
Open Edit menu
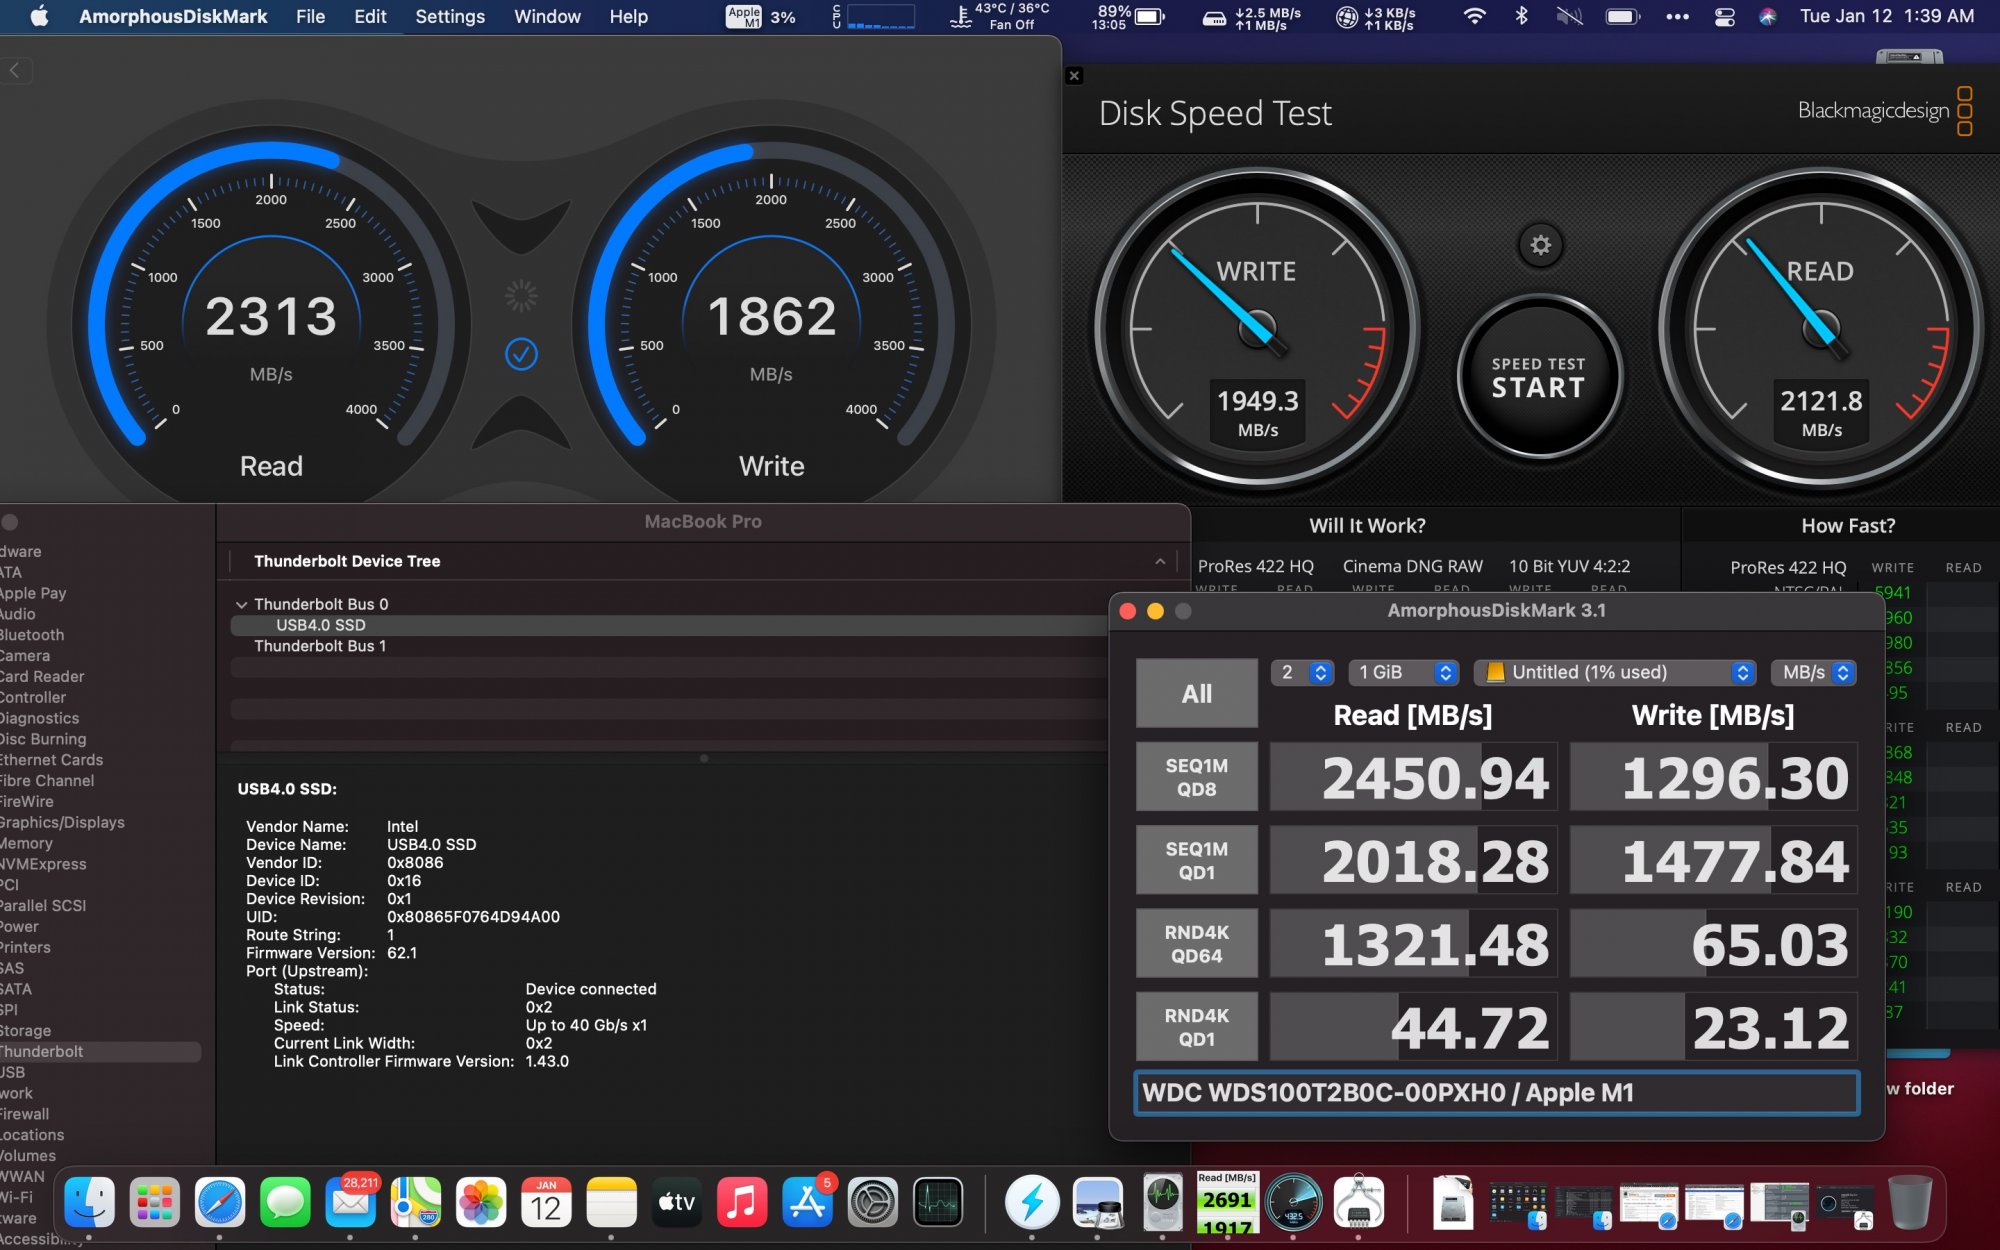coord(370,16)
